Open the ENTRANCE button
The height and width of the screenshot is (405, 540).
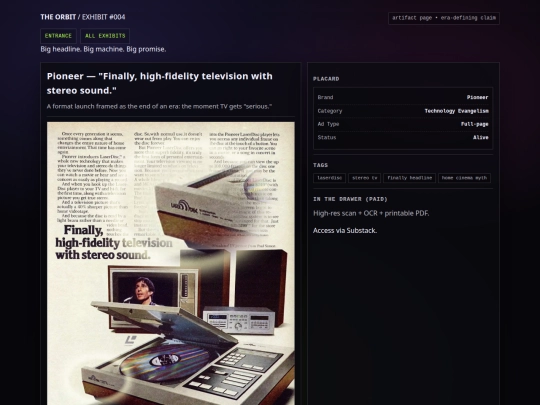click(x=58, y=36)
